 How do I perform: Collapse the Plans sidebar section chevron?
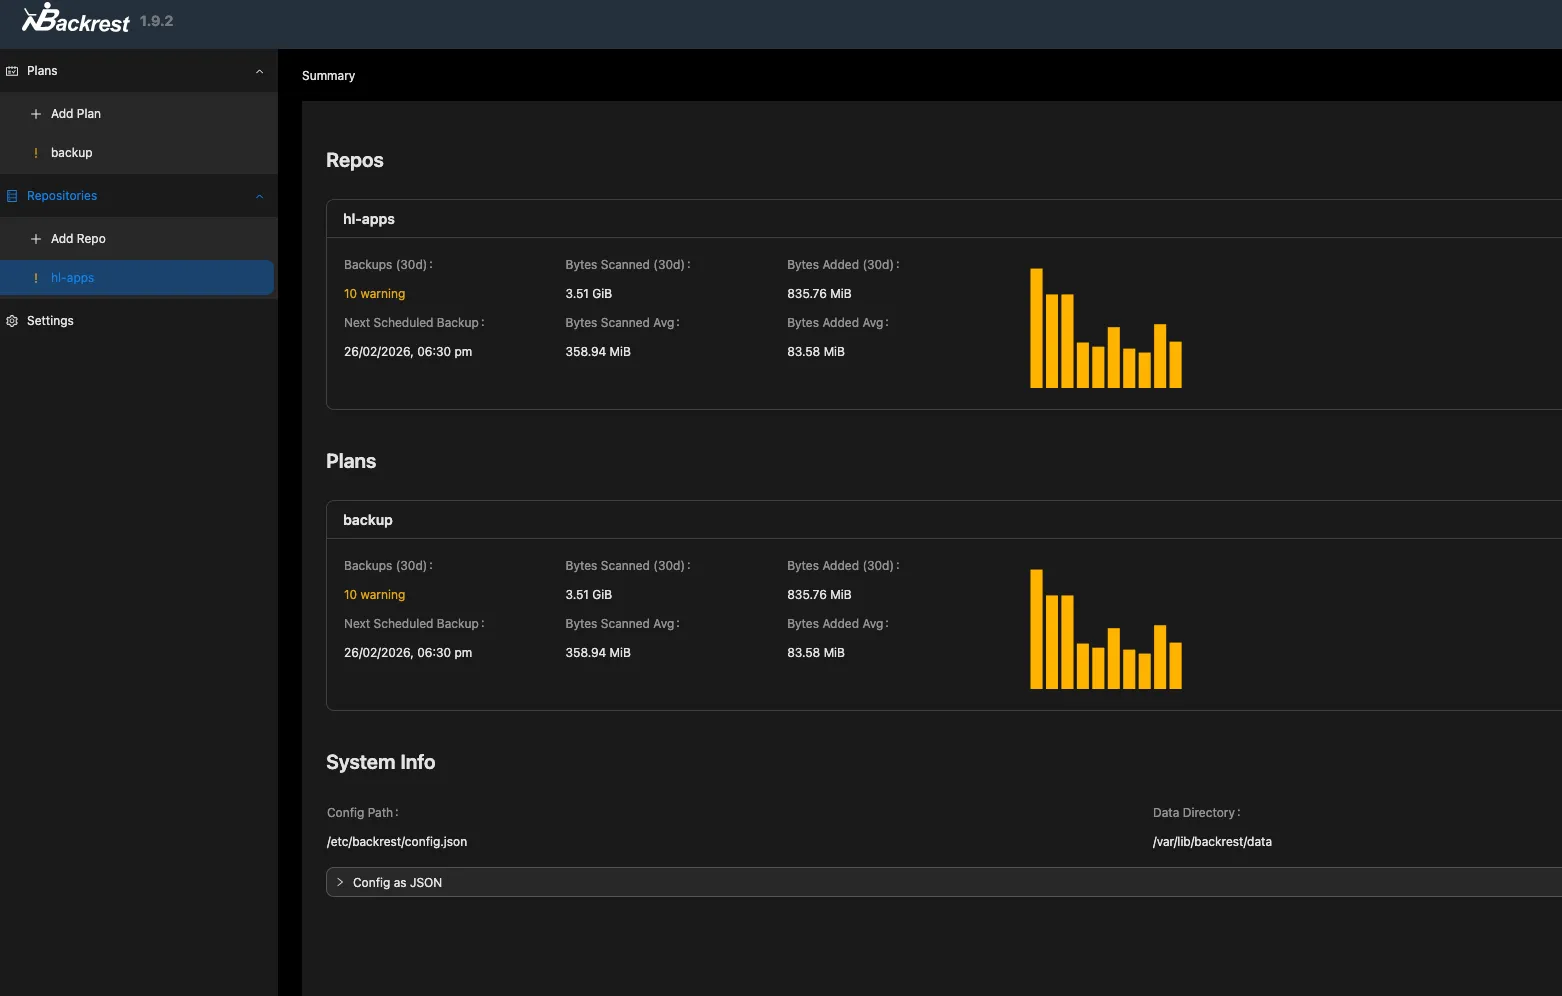point(259,71)
